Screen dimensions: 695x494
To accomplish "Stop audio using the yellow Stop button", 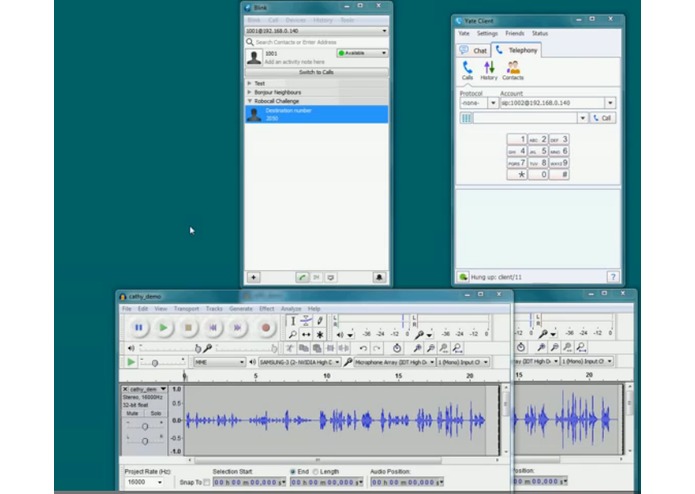I will tap(188, 327).
